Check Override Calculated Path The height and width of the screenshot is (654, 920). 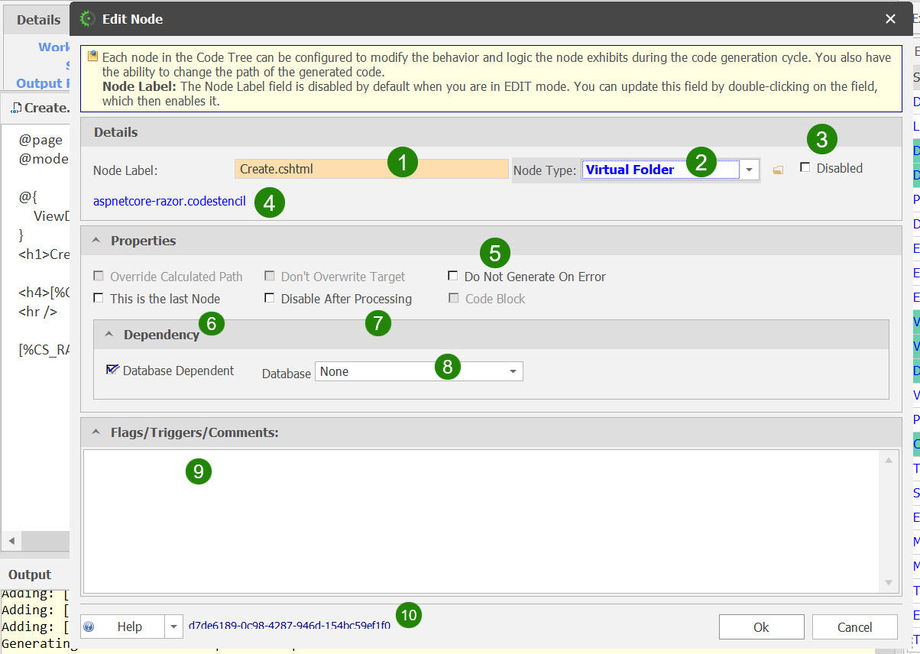[x=99, y=276]
